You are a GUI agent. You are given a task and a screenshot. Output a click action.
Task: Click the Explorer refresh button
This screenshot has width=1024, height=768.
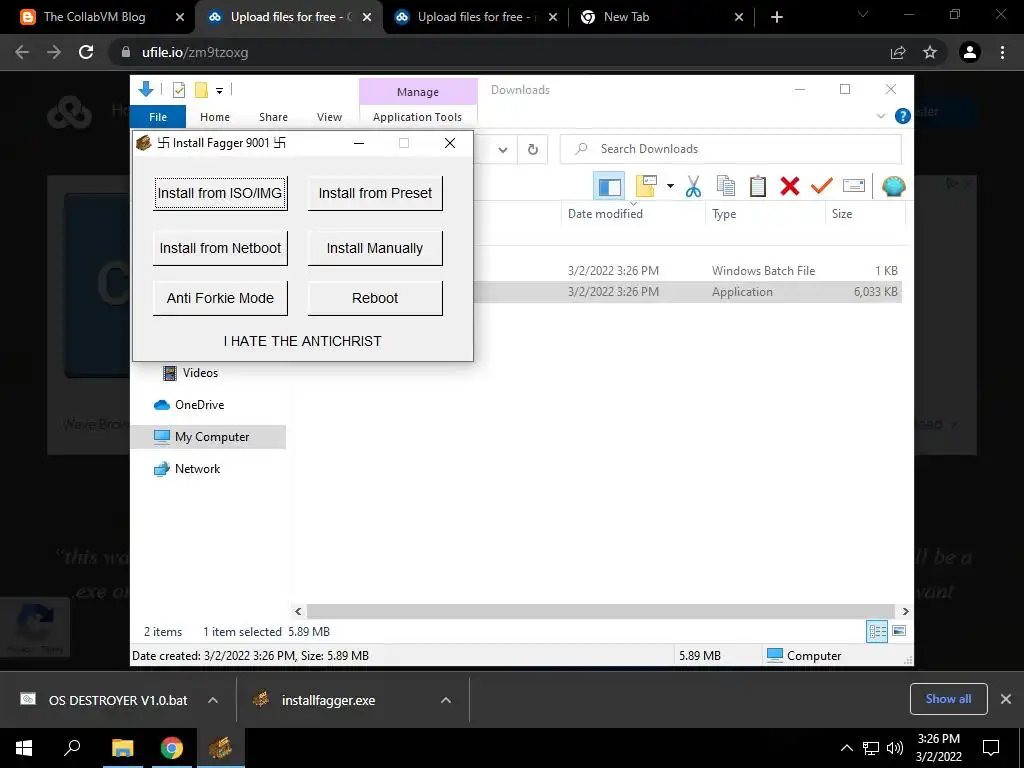533,150
